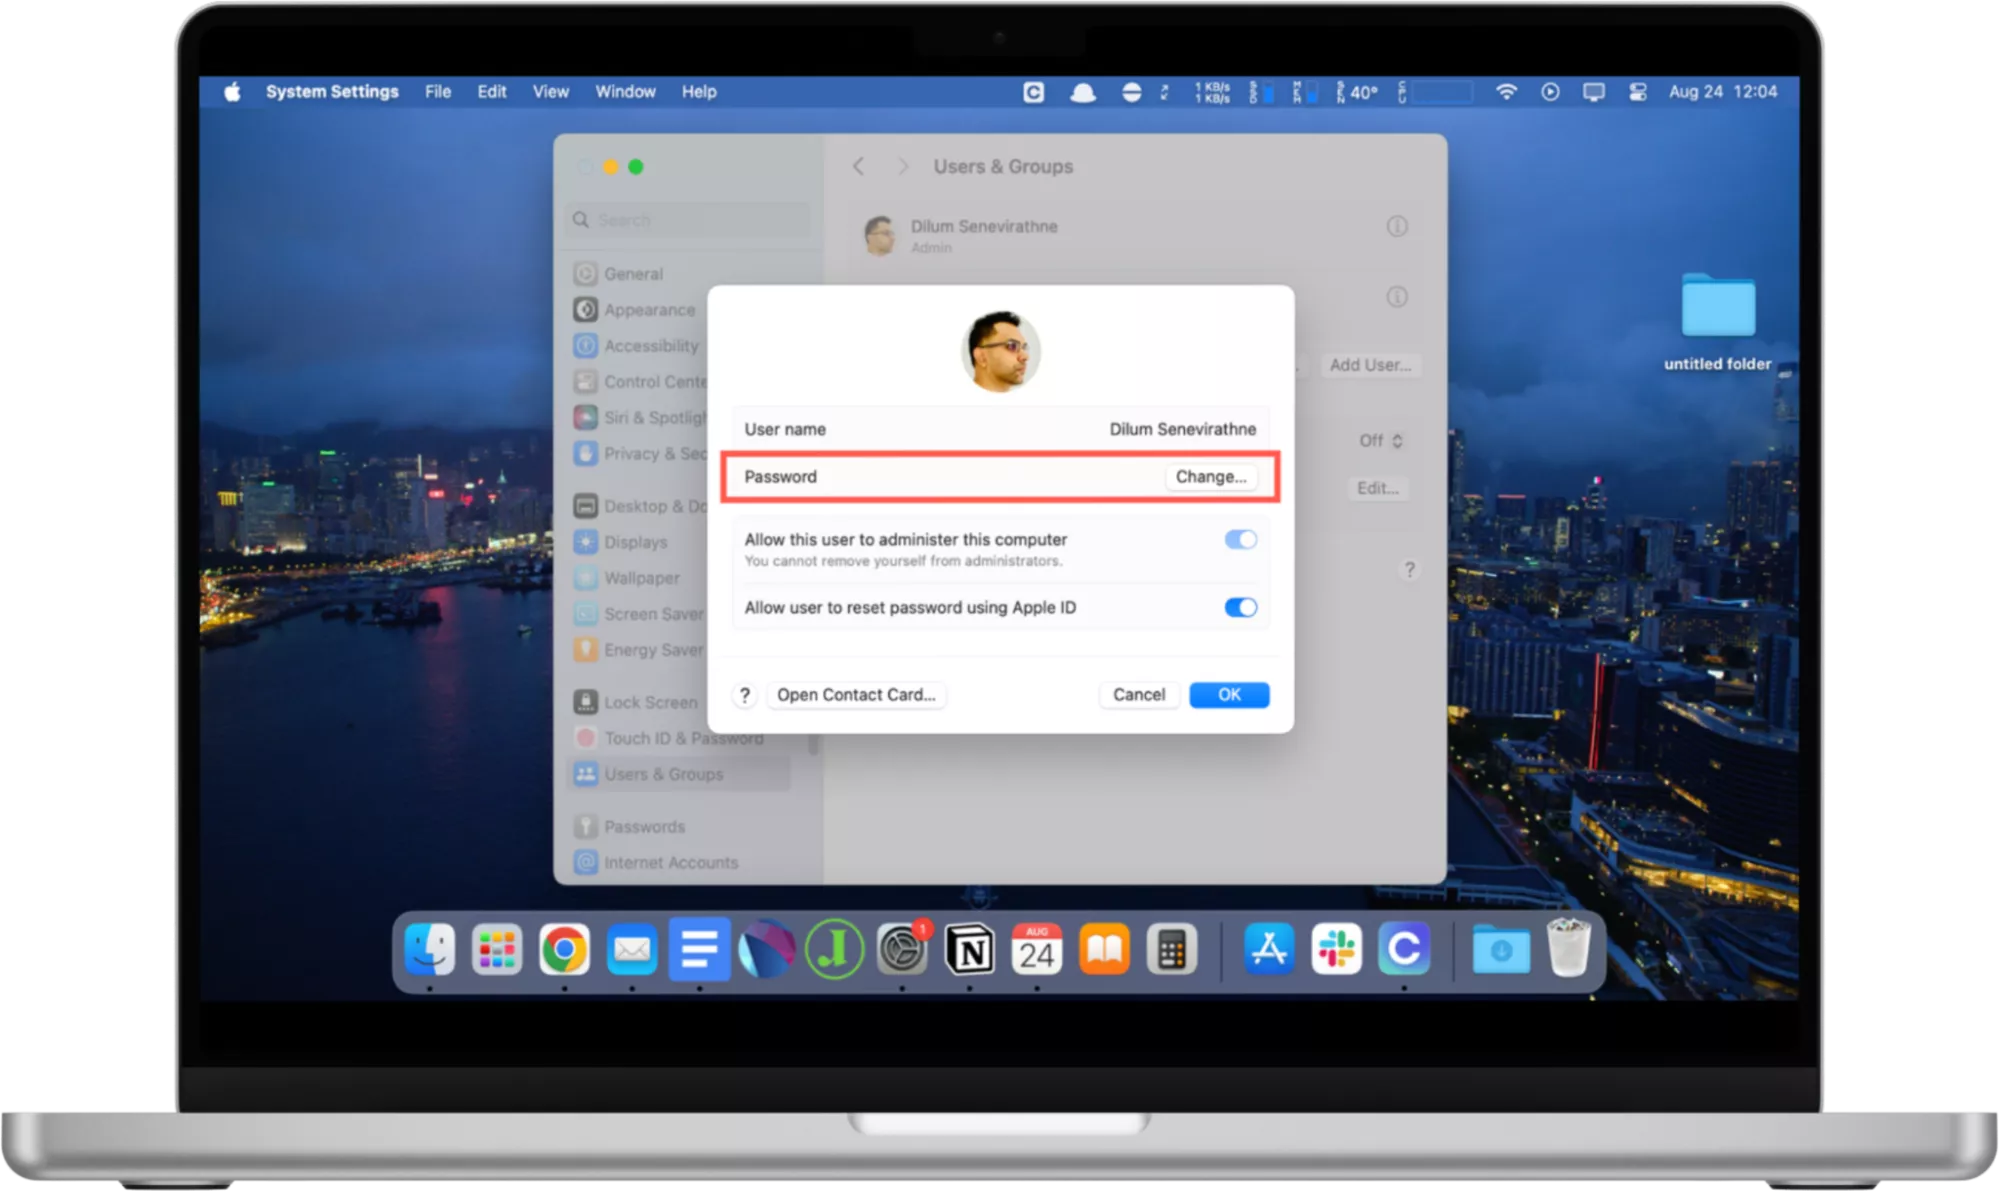Image resolution: width=1999 pixels, height=1200 pixels.
Task: Click the dialog help question mark
Action: point(744,695)
